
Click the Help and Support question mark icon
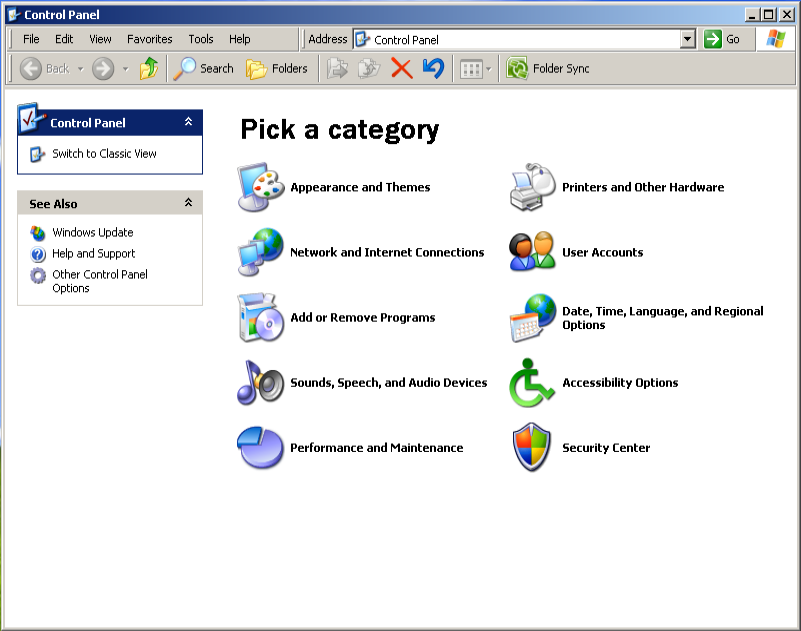pyautogui.click(x=38, y=254)
